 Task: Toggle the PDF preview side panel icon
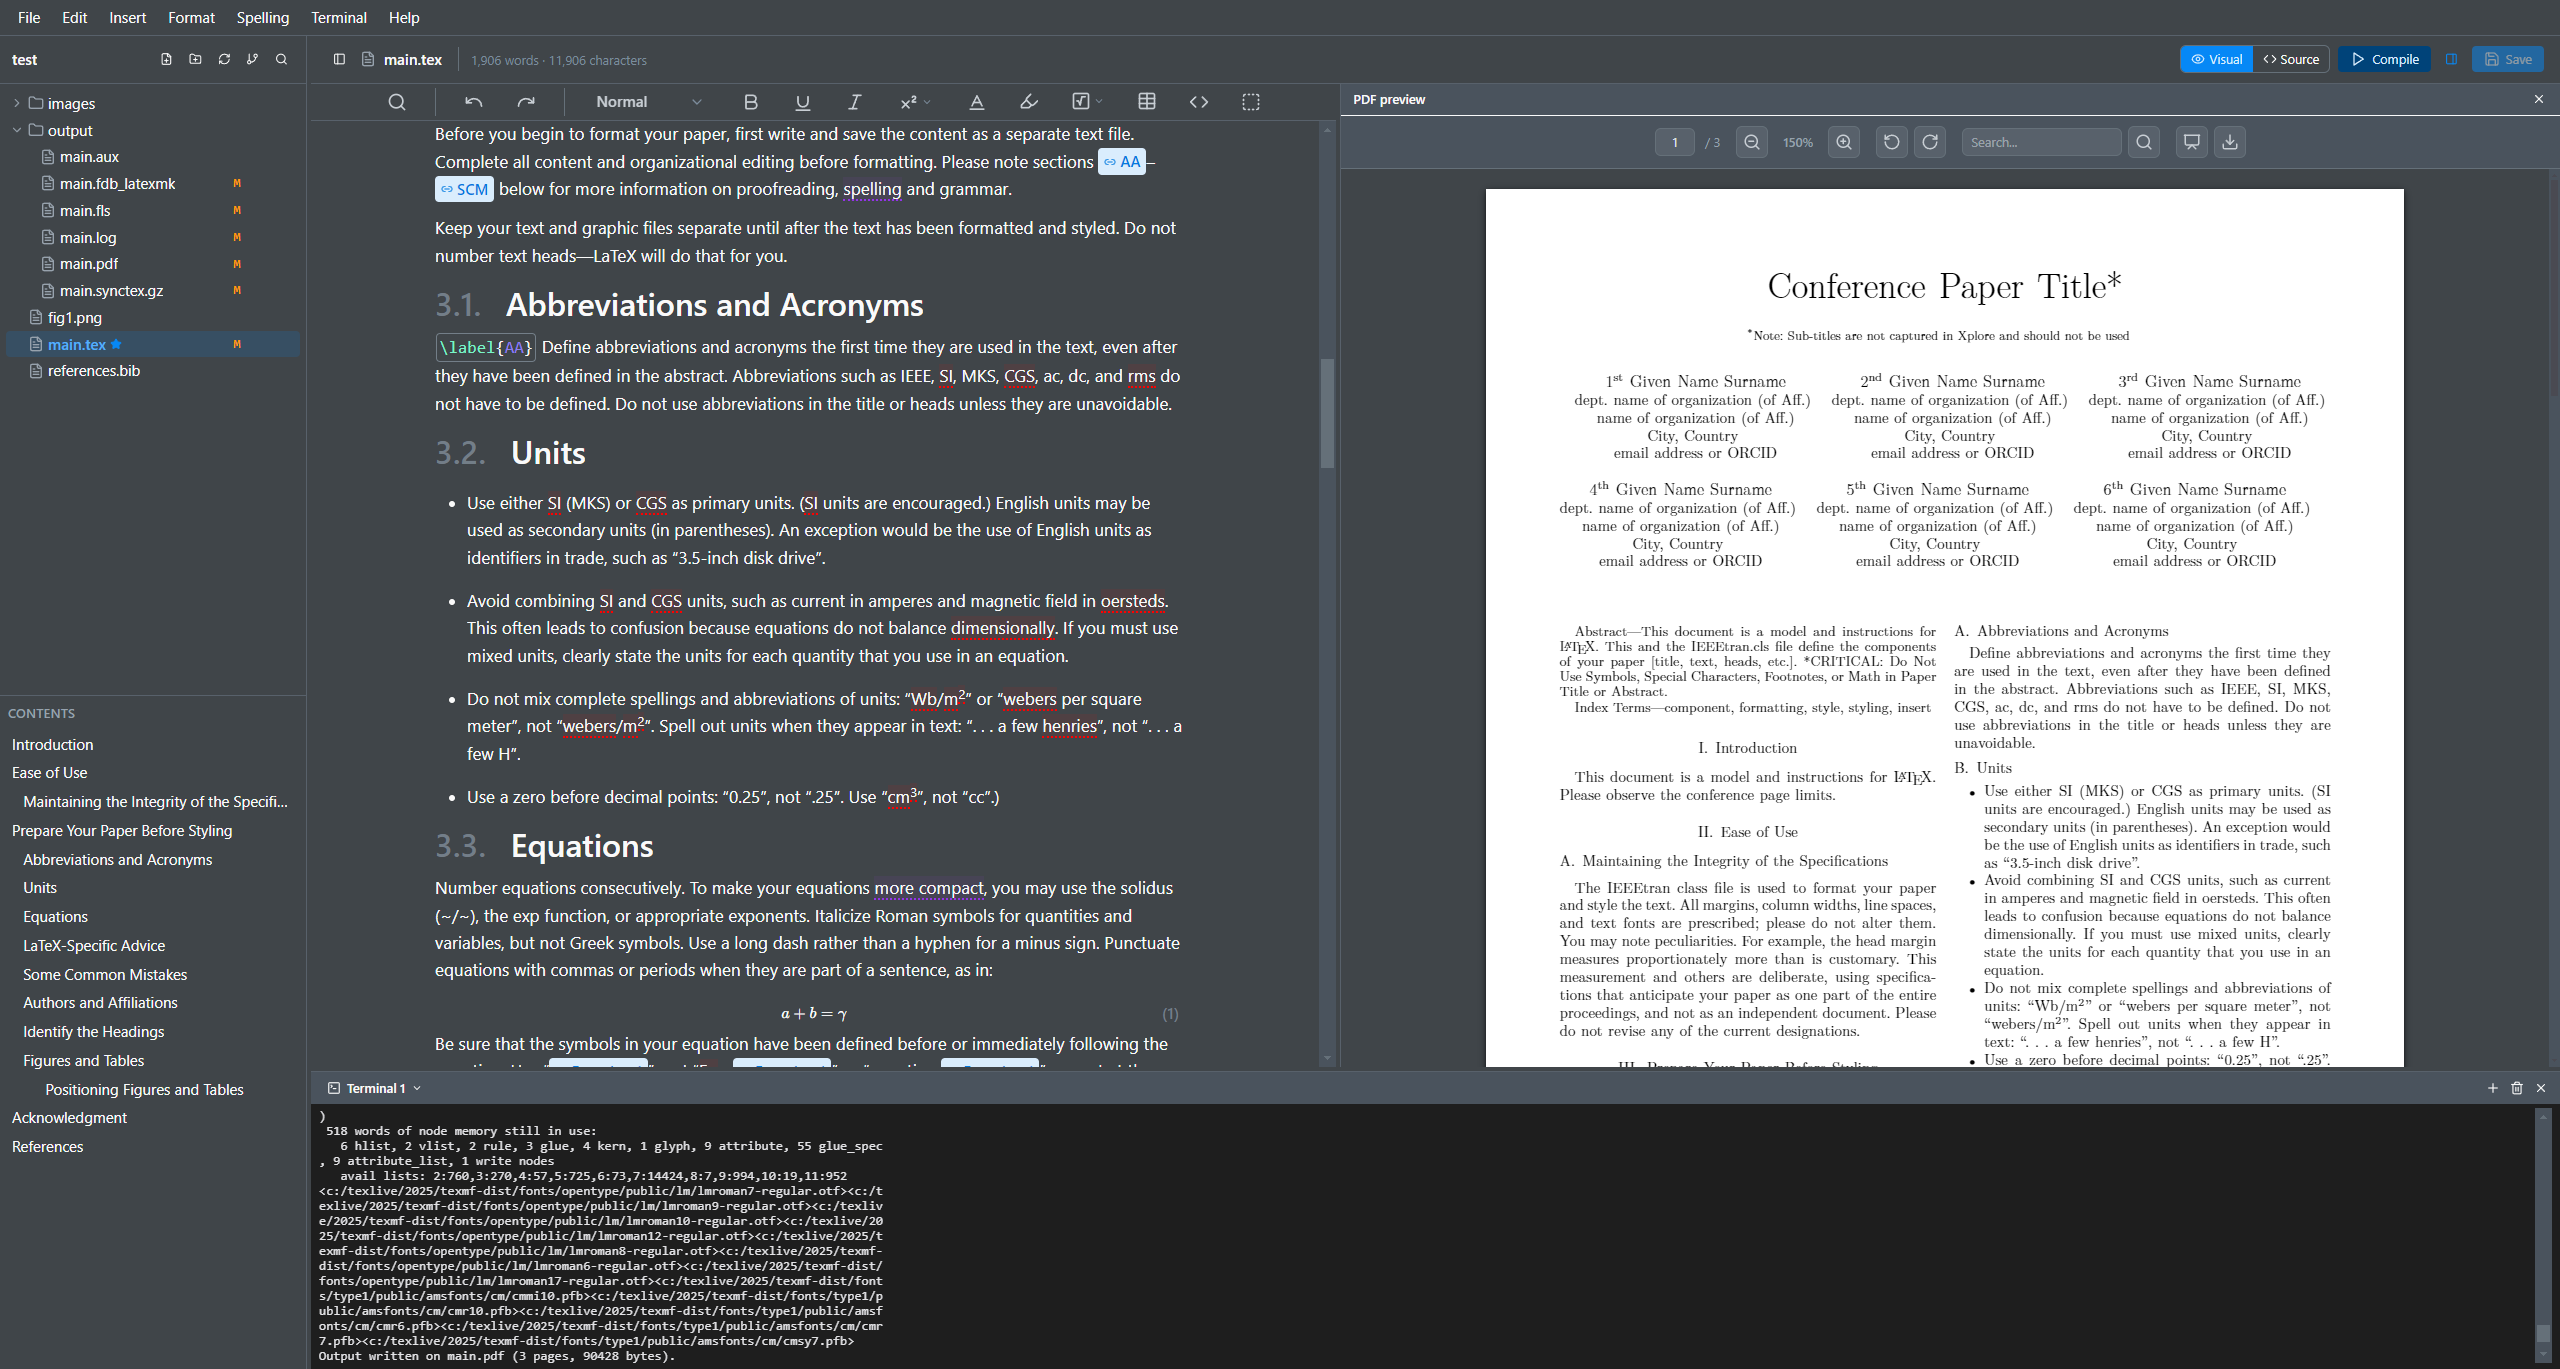2451,60
